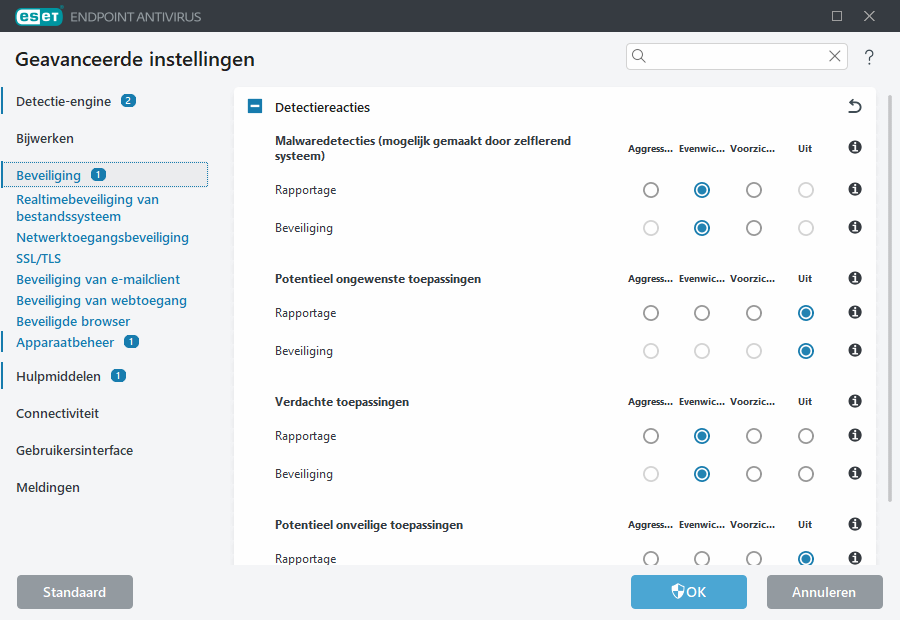Screen dimensions: 900x620
Task: Select the SSL/TLS submenu item
Action: (x=38, y=258)
